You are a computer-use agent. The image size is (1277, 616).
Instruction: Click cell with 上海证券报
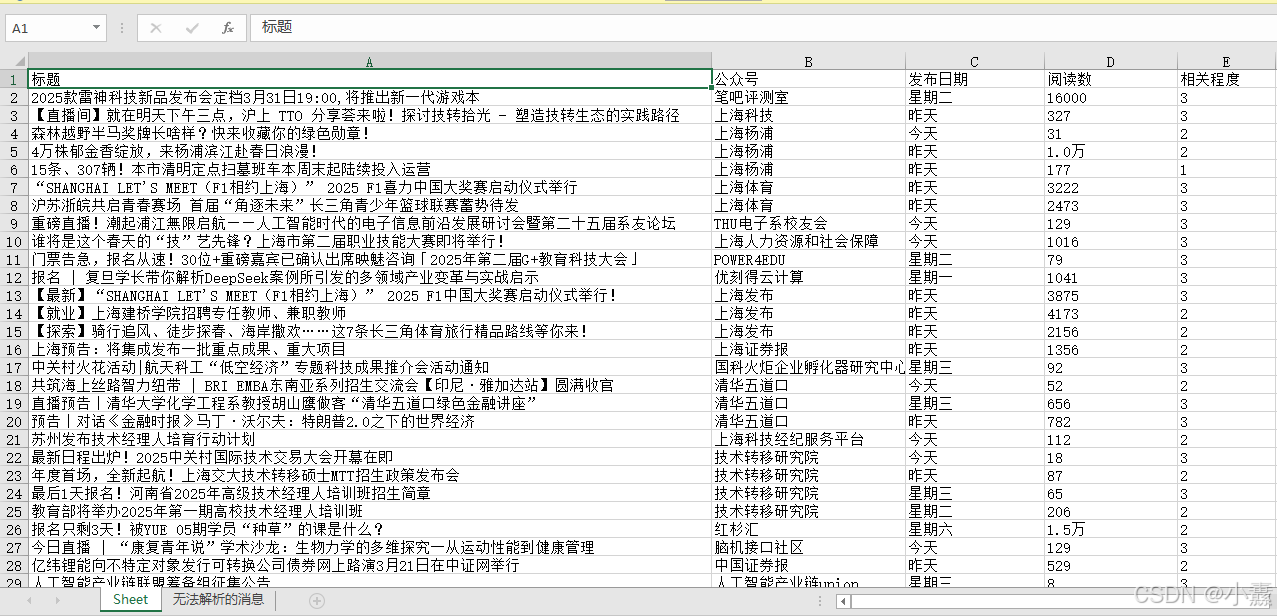[808, 349]
